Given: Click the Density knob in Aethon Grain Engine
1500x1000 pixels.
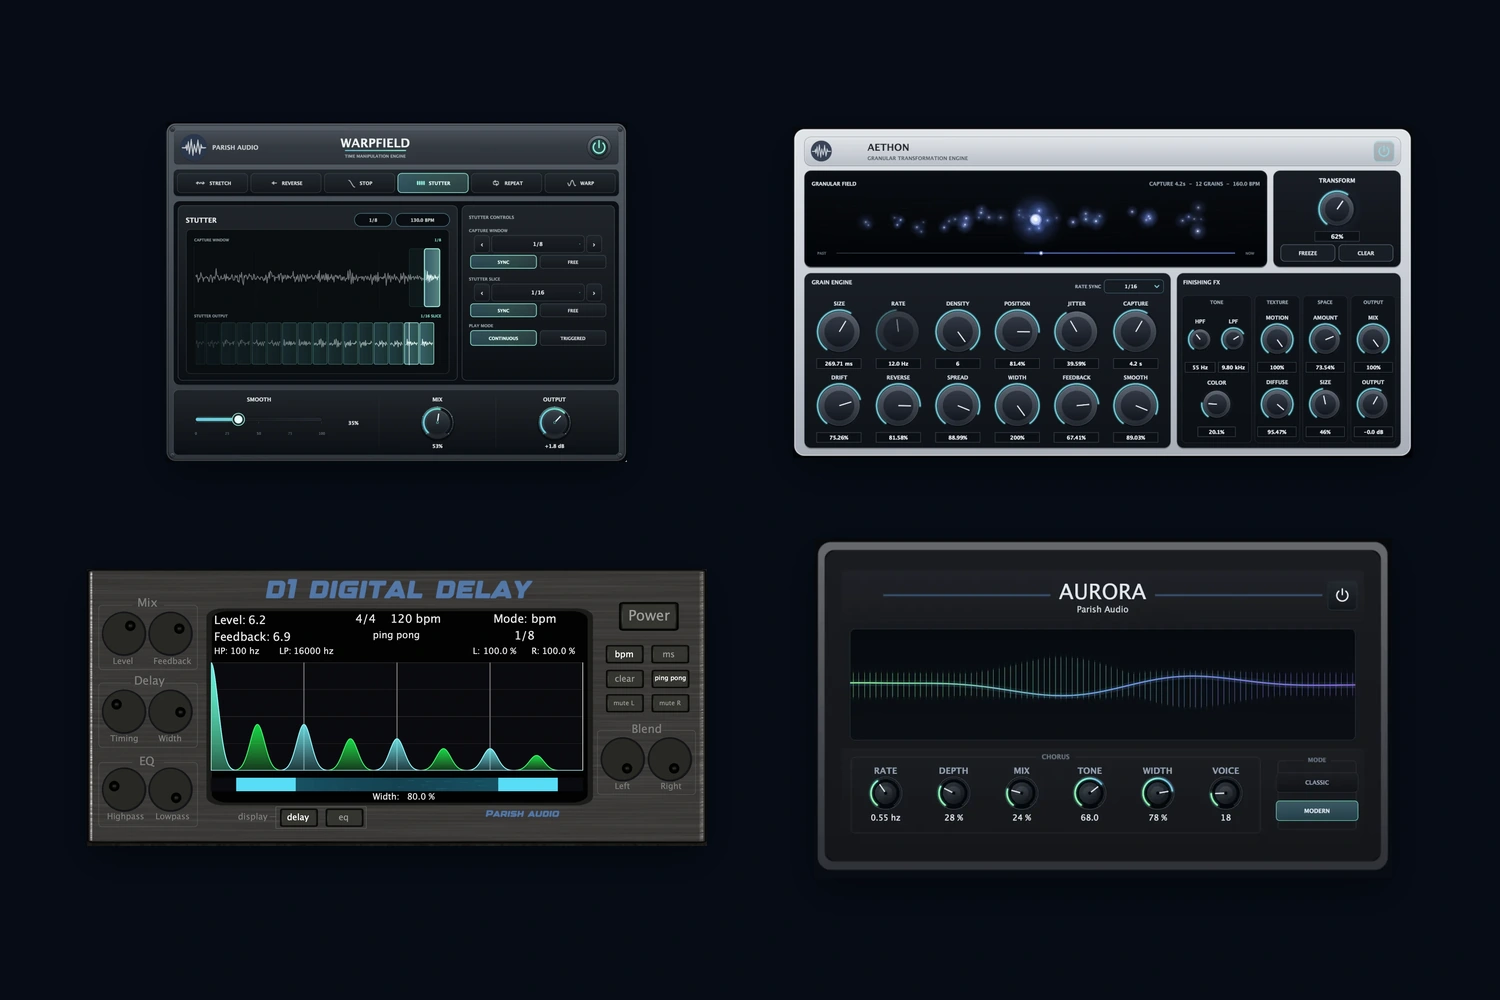Looking at the screenshot, I should click(957, 331).
